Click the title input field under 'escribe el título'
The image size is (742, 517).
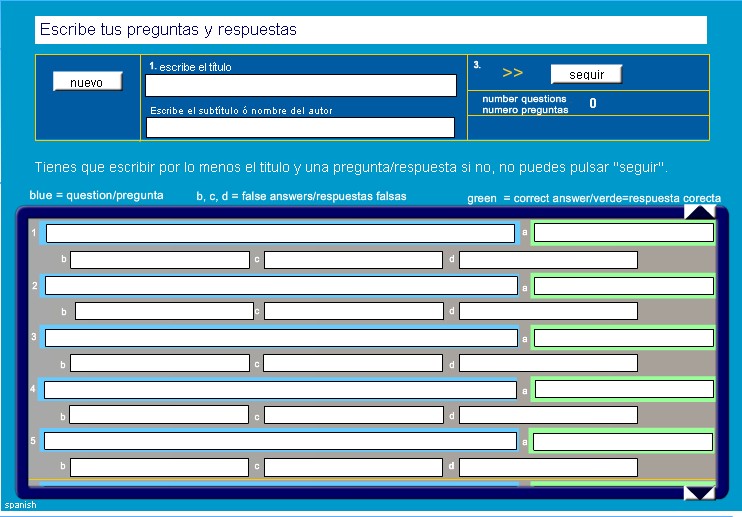point(301,86)
